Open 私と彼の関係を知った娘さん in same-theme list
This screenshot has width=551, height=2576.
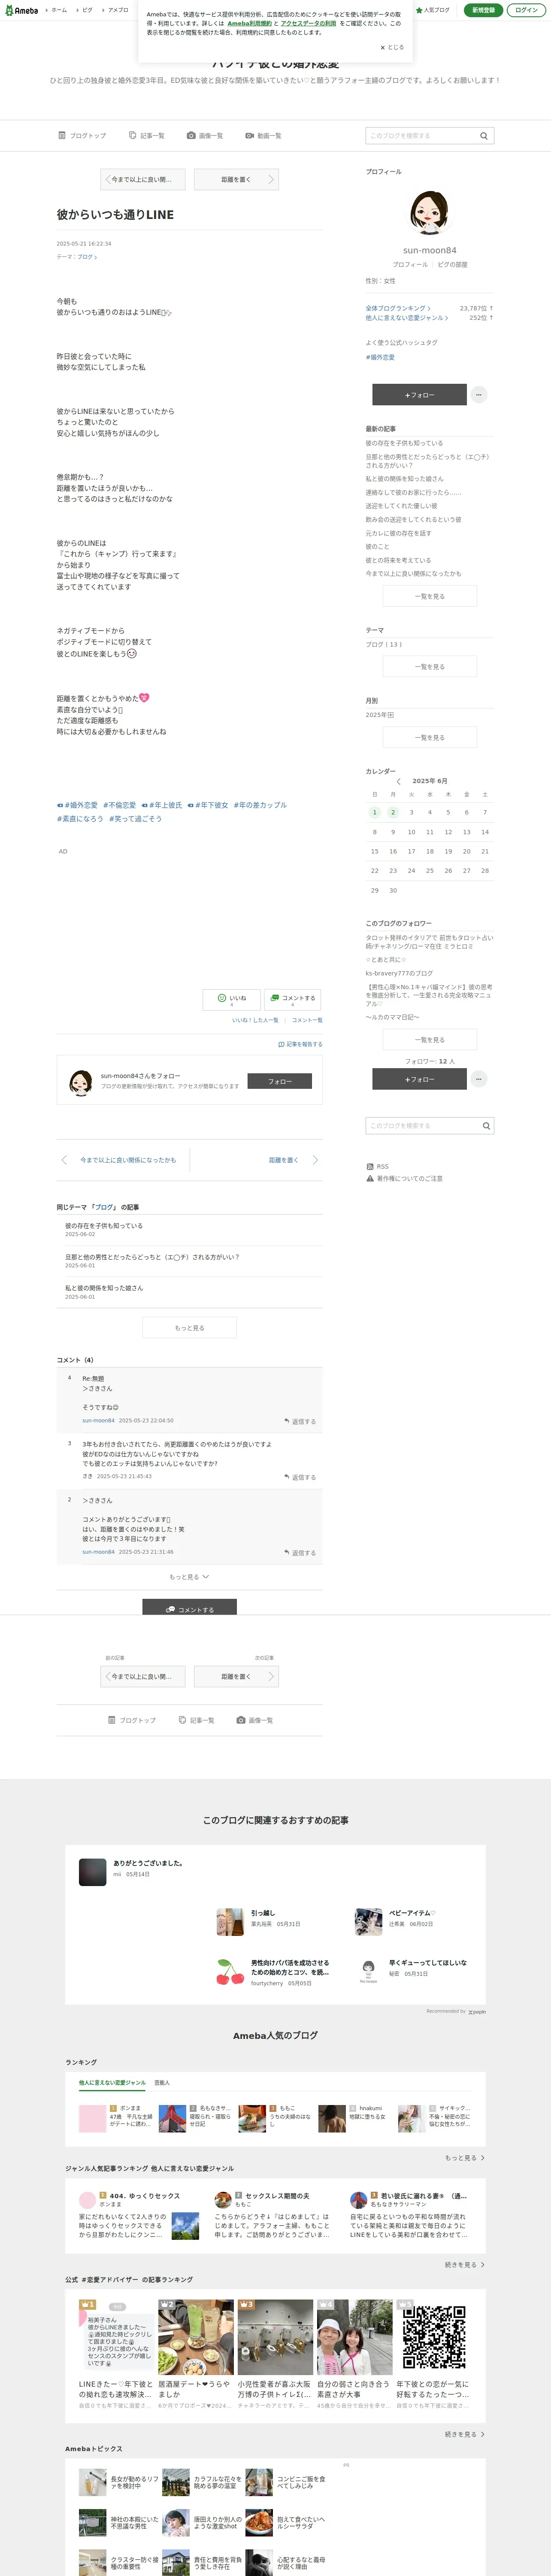[104, 1288]
